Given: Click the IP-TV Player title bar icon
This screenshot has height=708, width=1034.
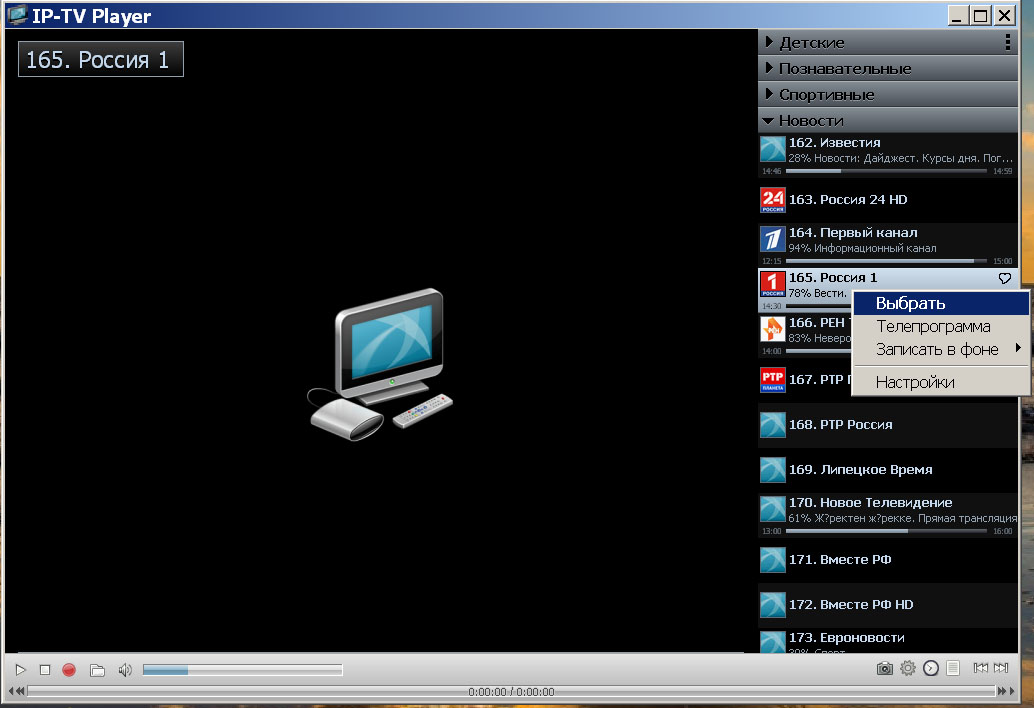Looking at the screenshot, I should [x=17, y=15].
